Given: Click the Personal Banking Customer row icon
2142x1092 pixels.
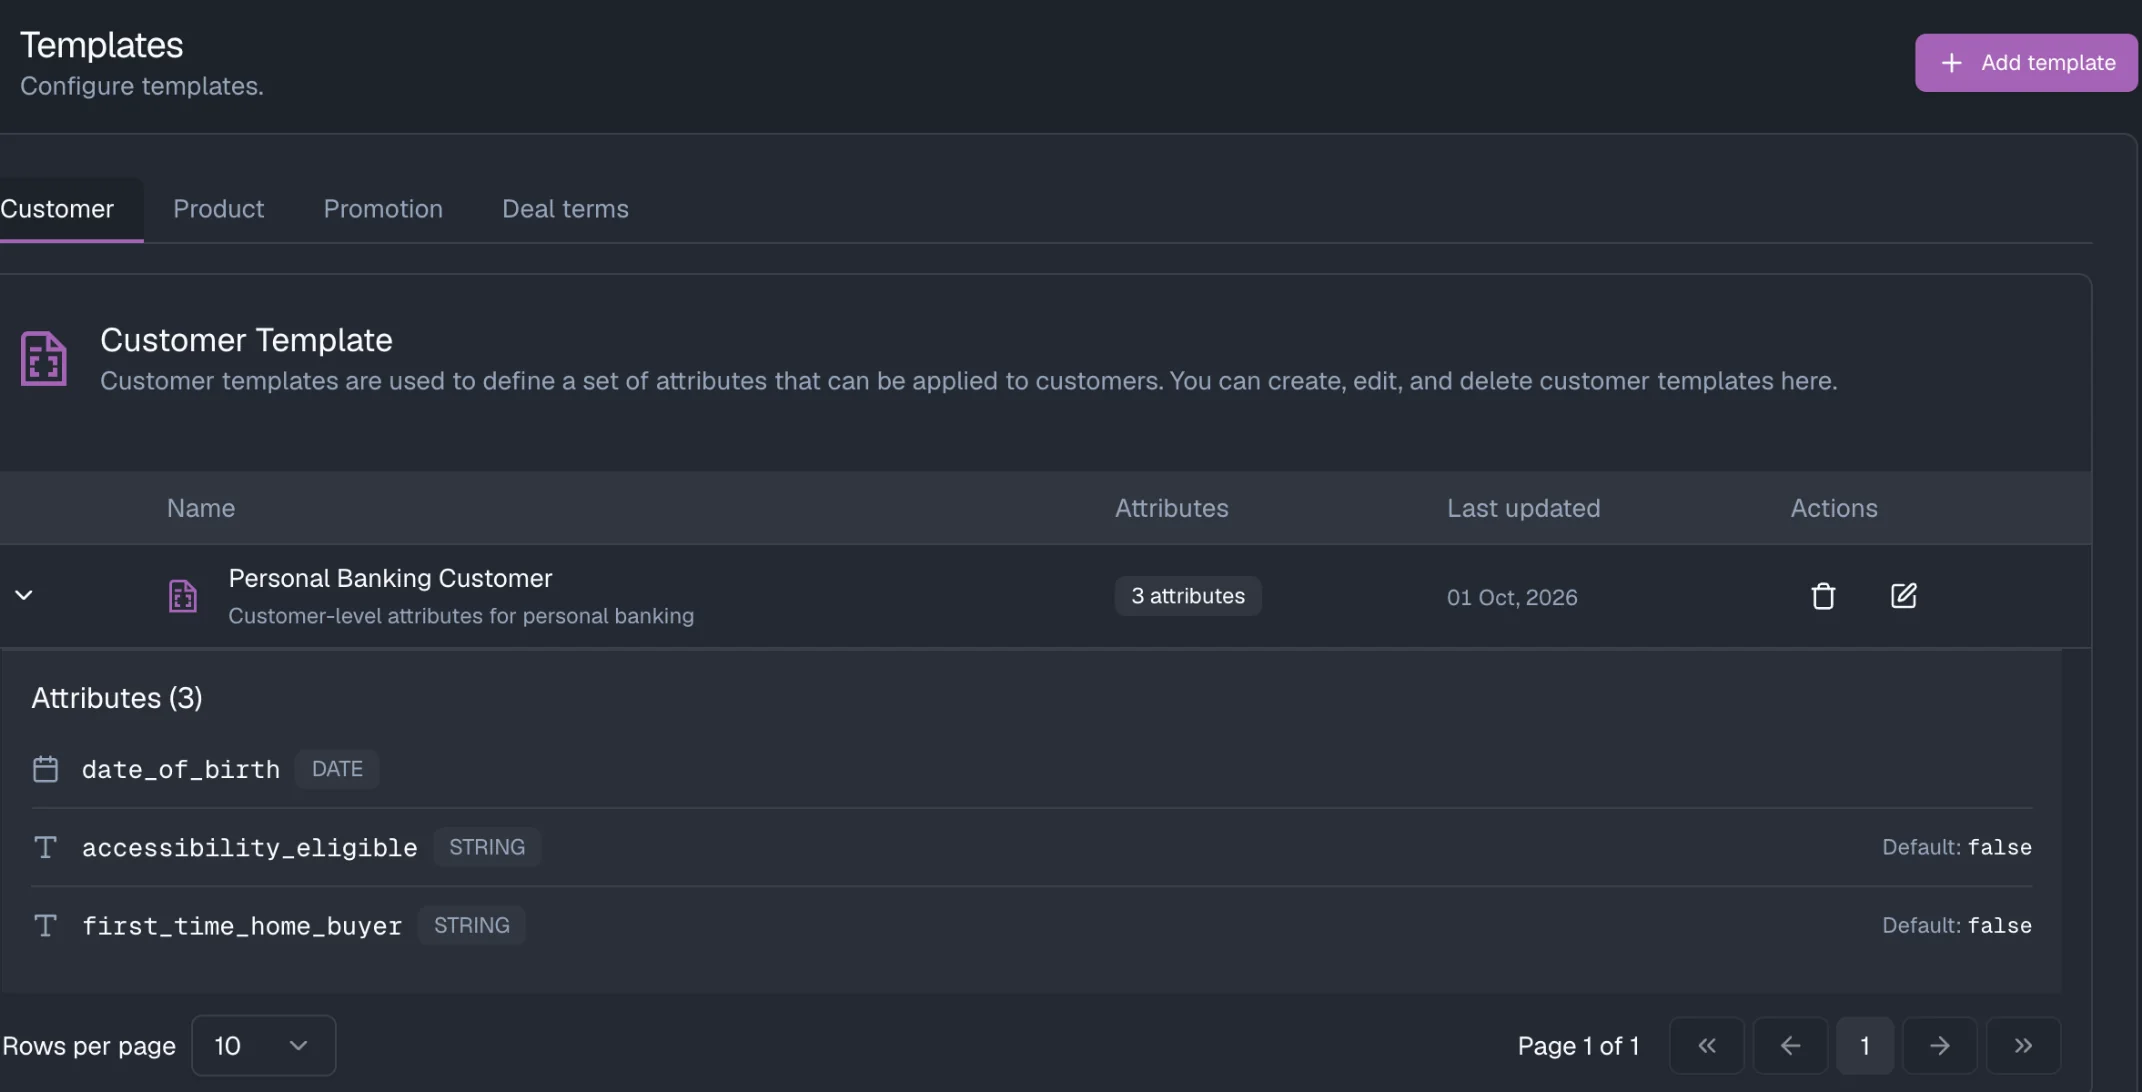Looking at the screenshot, I should 182,596.
